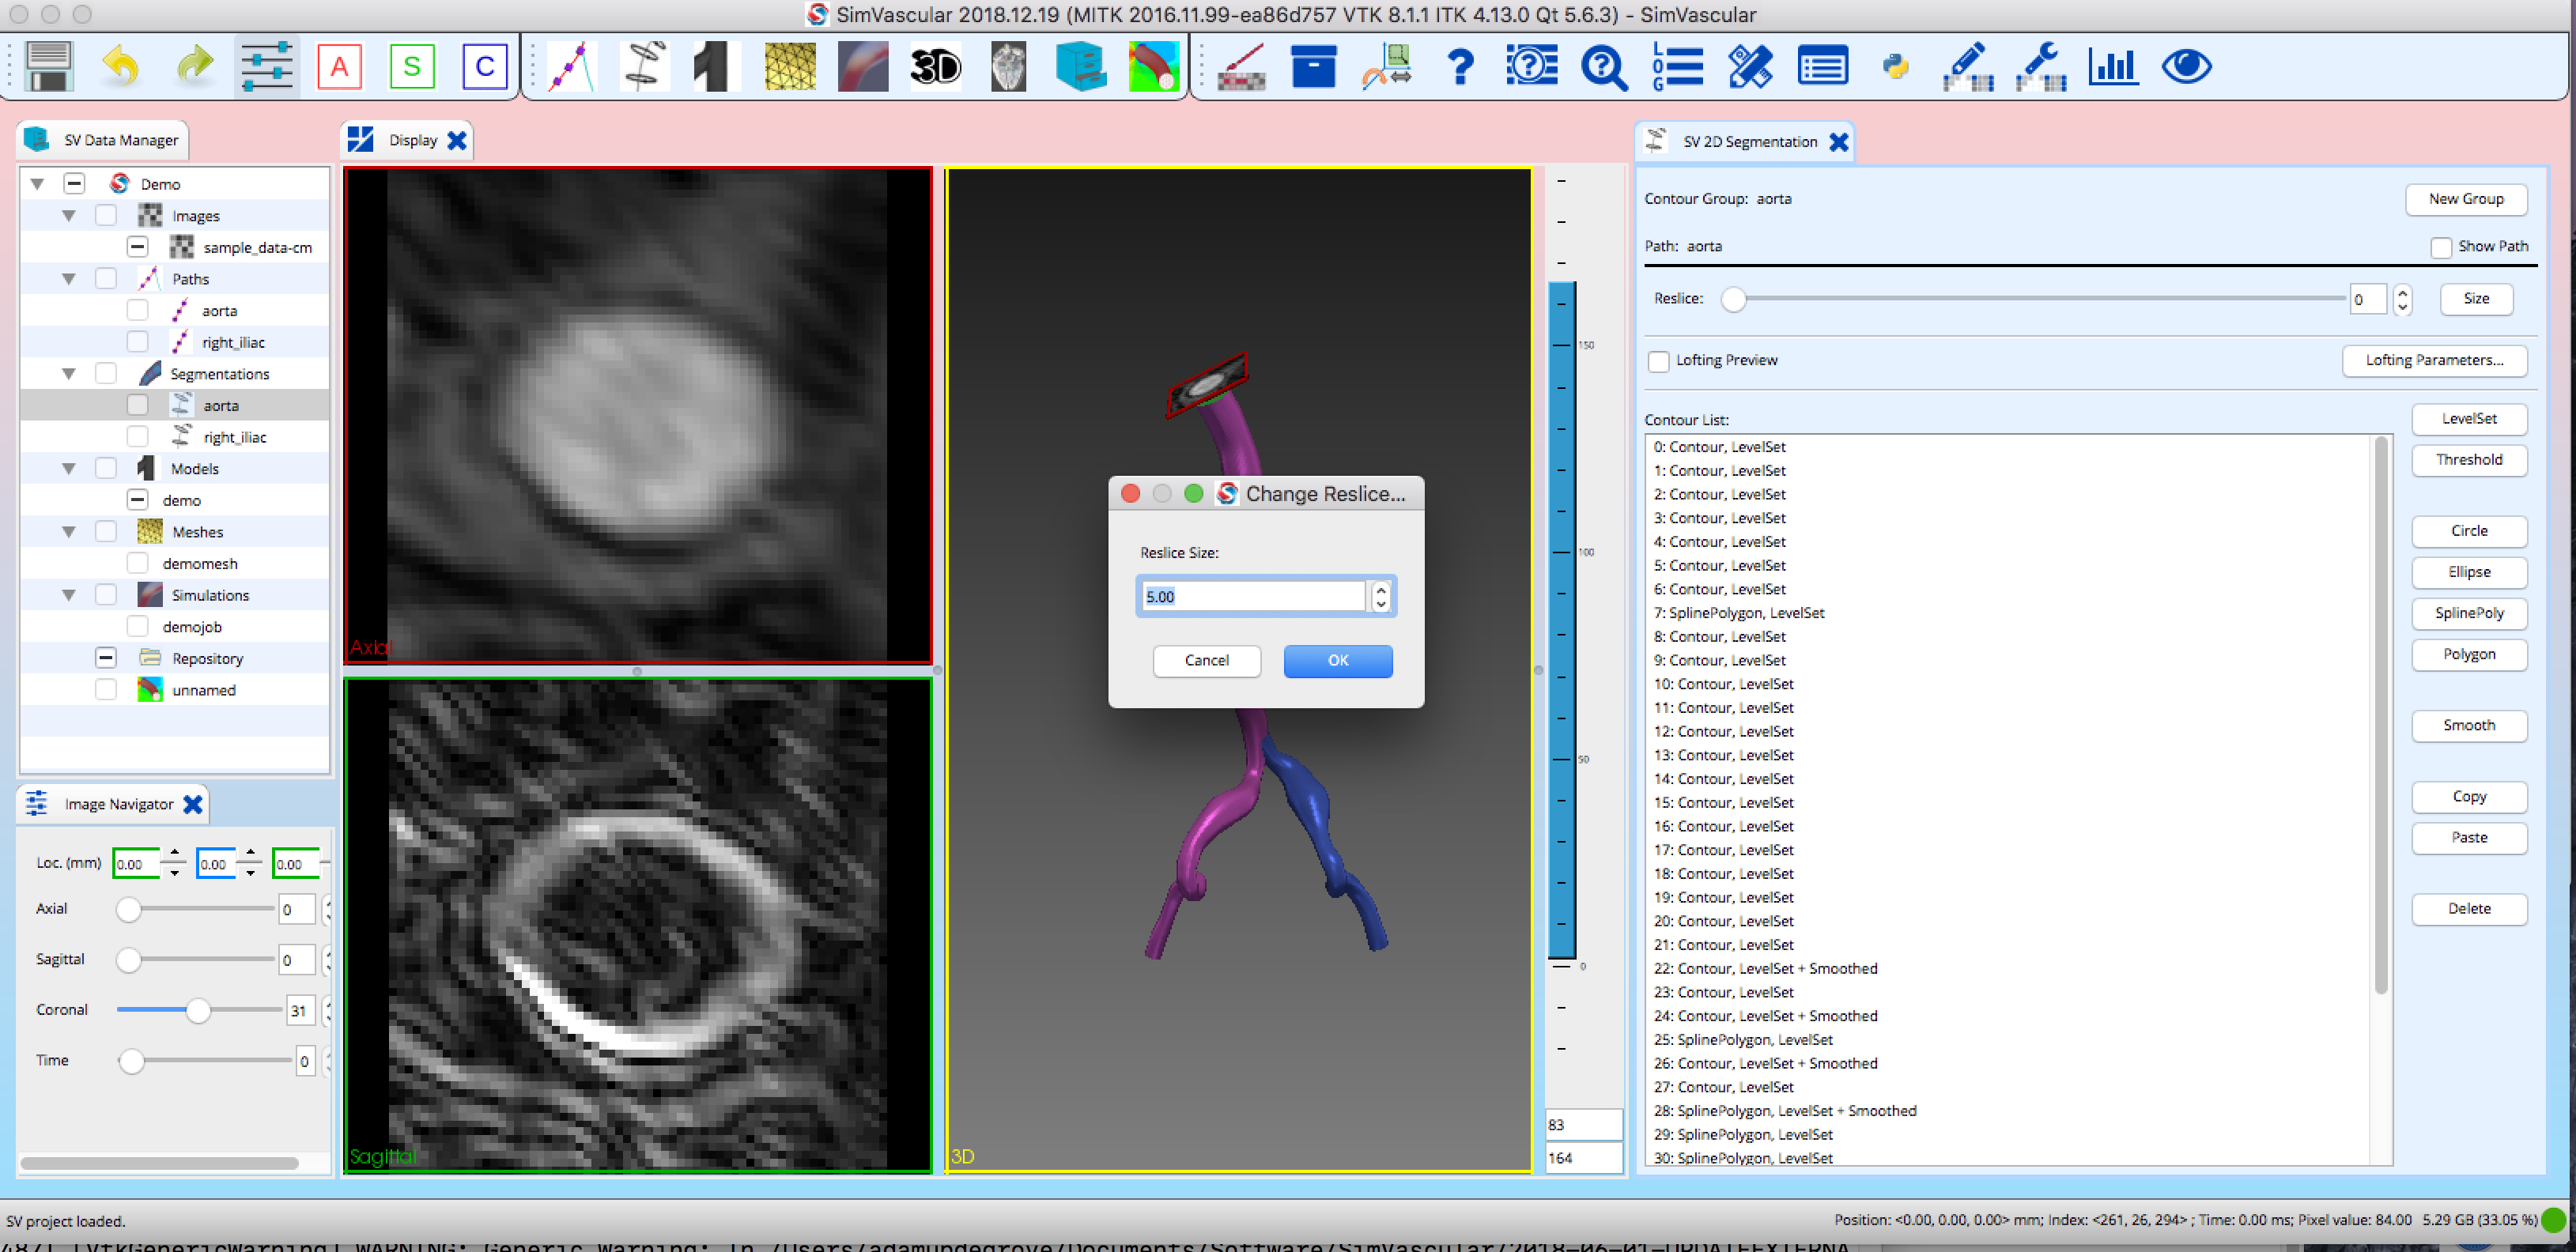2576x1252 pixels.
Task: Open the Log display
Action: click(1677, 65)
